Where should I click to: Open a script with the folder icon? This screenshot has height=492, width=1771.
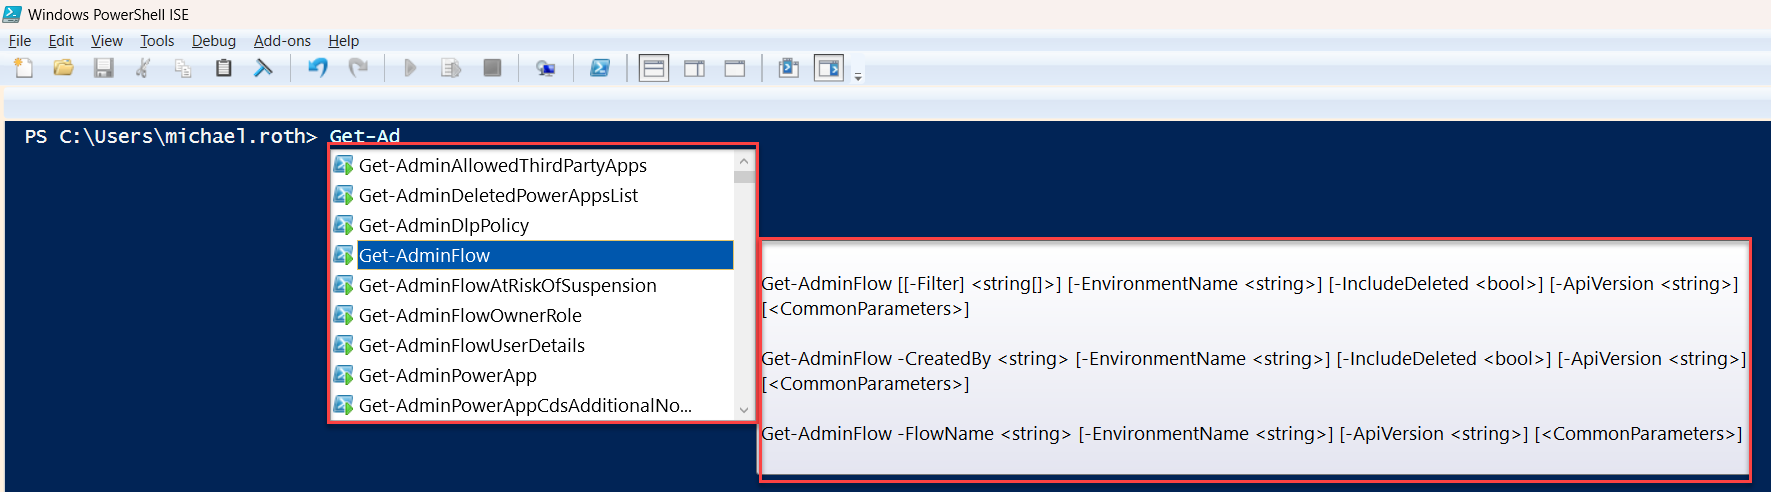(x=63, y=68)
